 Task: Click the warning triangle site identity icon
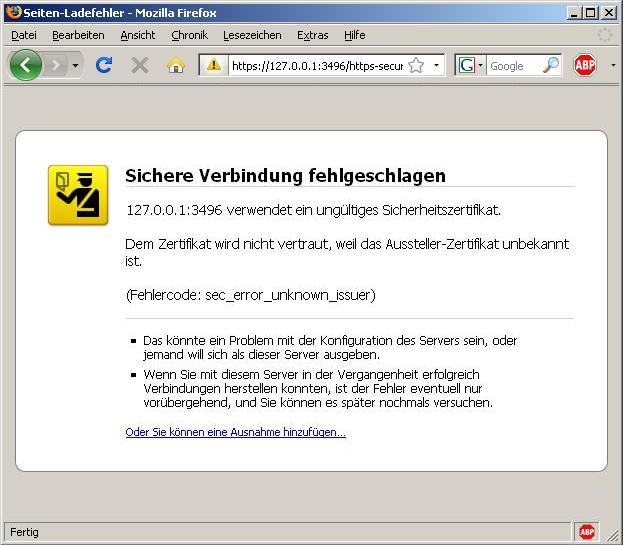click(213, 66)
